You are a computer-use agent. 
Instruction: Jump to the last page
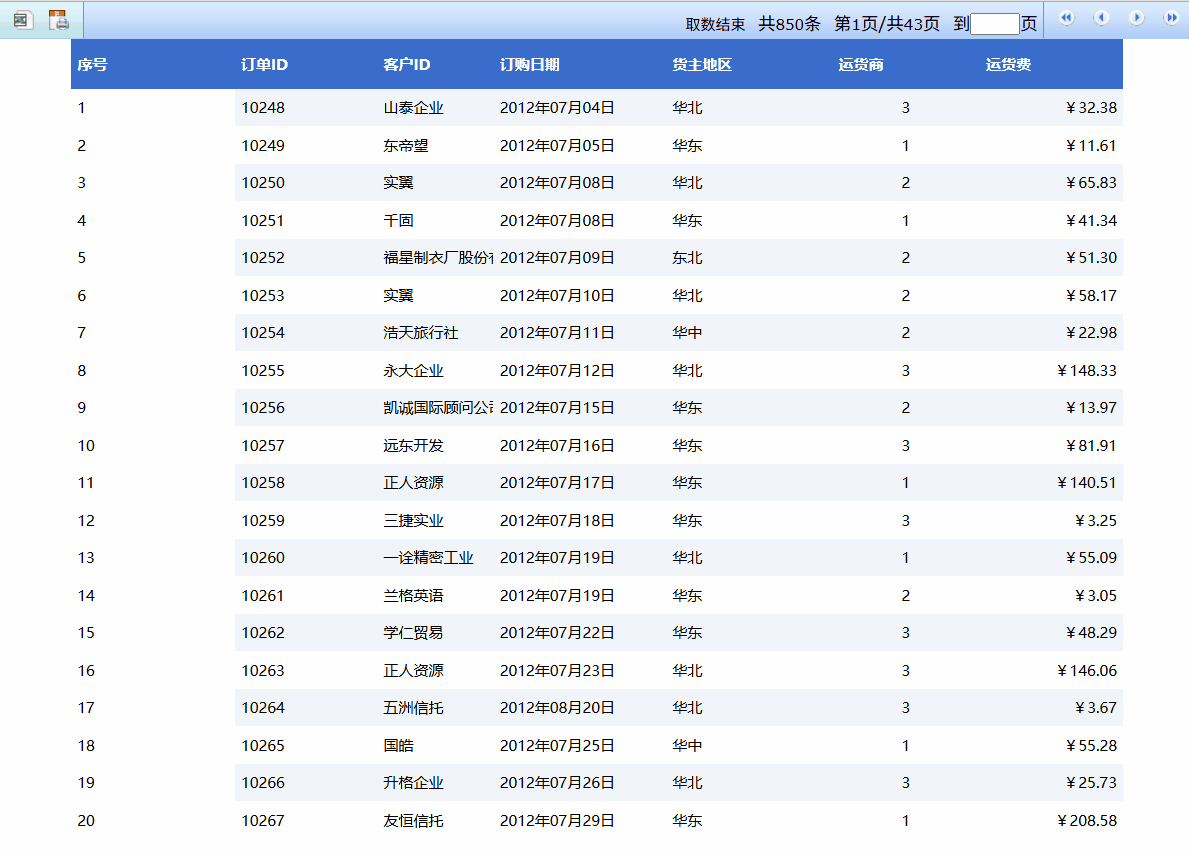click(x=1171, y=18)
